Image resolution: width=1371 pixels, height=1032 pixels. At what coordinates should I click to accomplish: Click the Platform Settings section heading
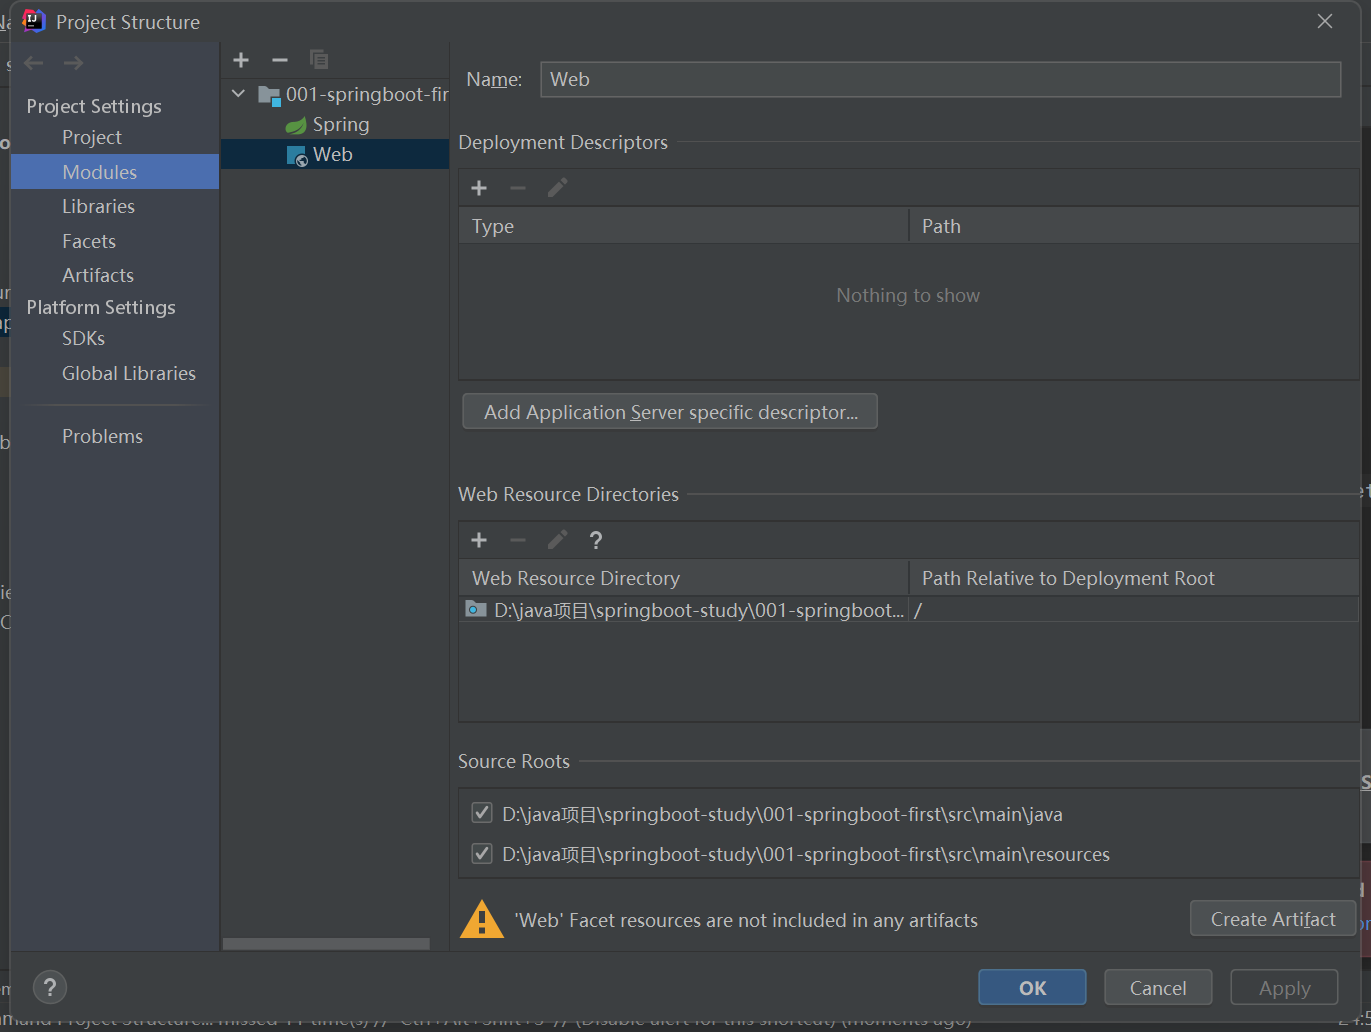(101, 307)
